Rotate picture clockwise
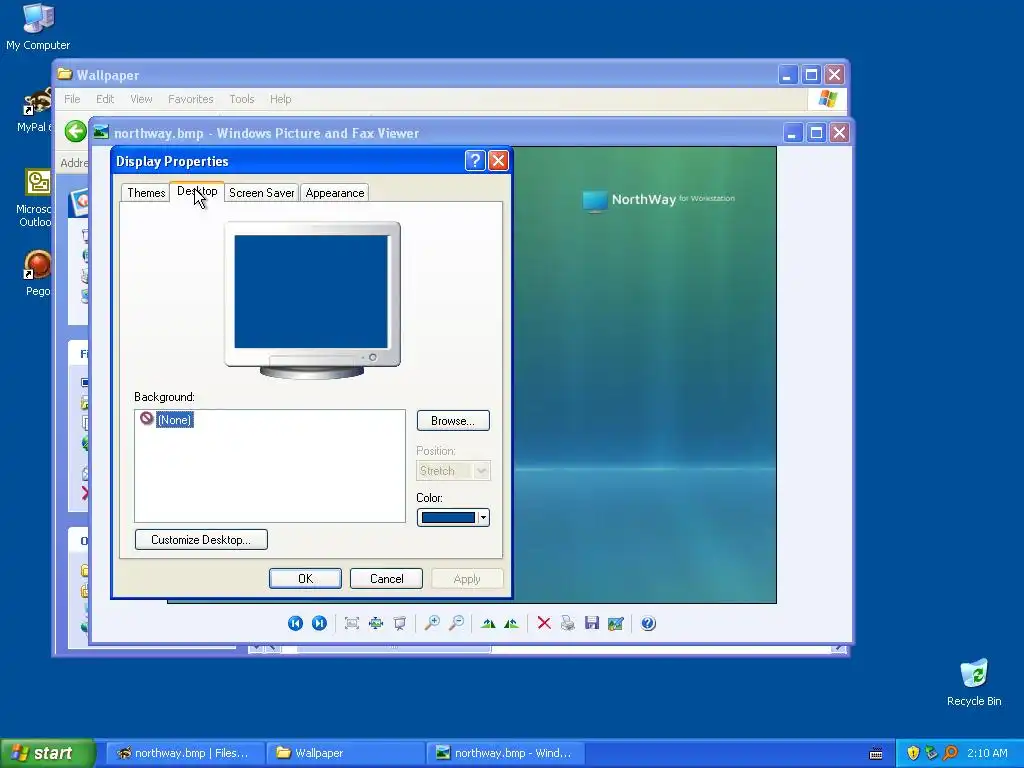The height and width of the screenshot is (768, 1024). point(488,623)
